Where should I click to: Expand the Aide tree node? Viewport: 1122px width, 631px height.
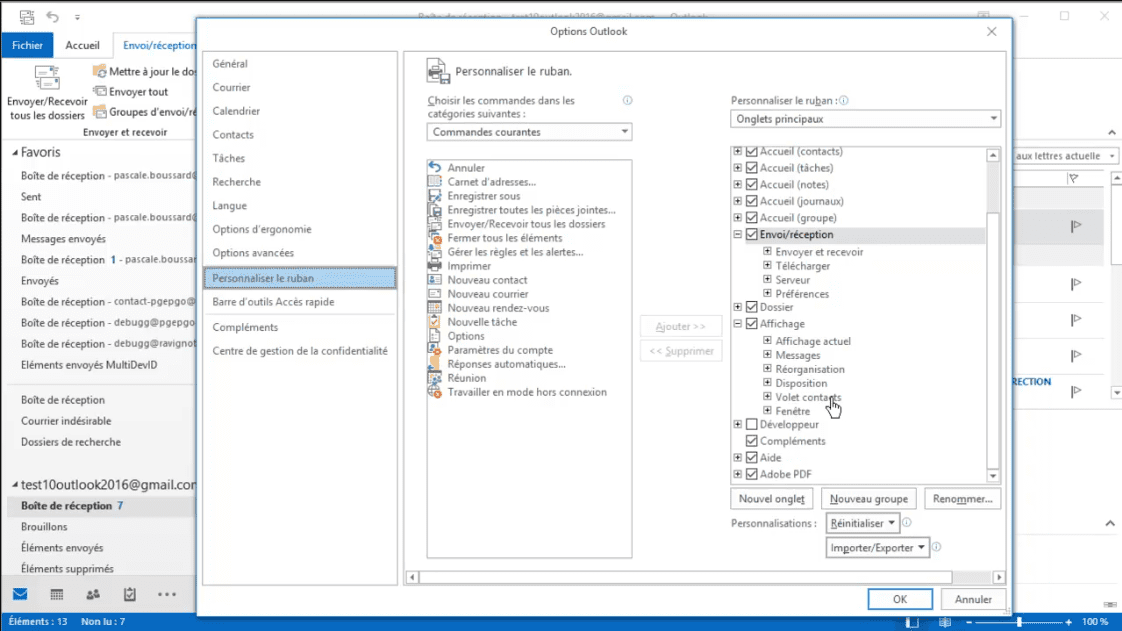(738, 457)
